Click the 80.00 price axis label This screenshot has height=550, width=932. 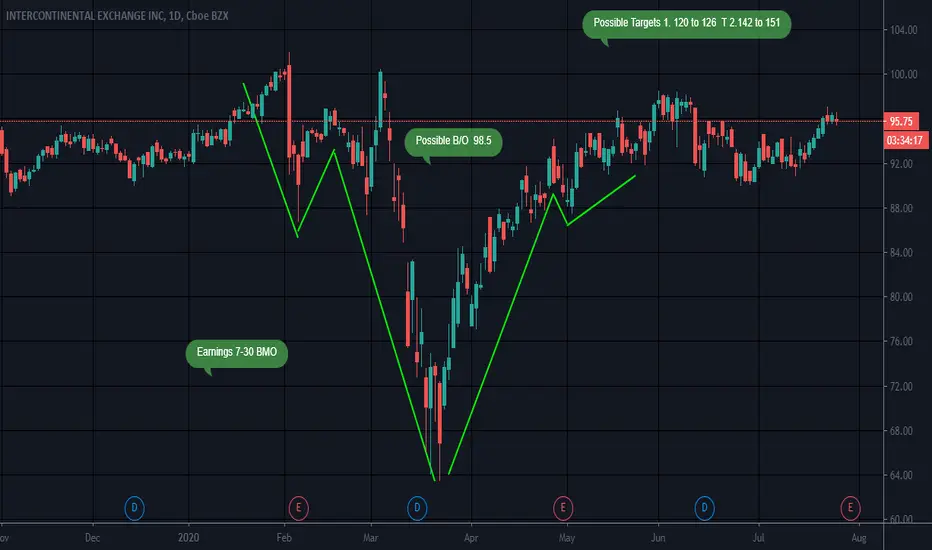point(903,297)
